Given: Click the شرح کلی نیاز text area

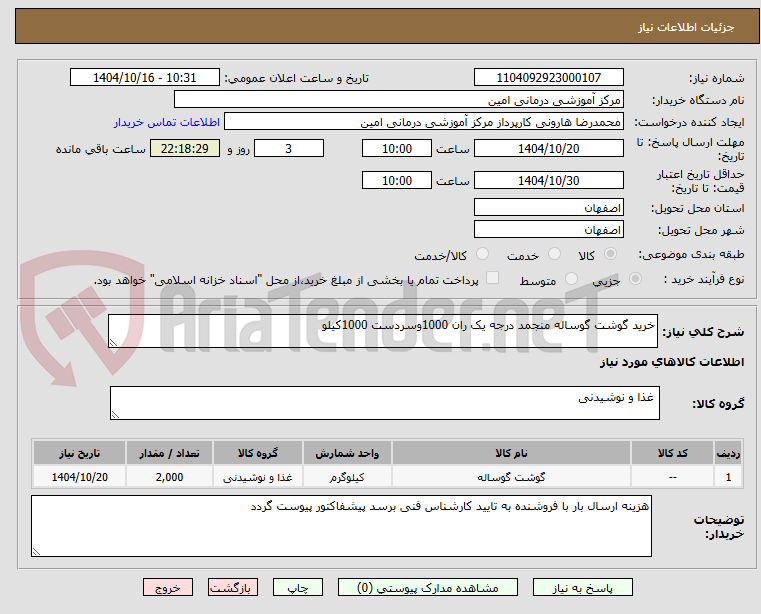Looking at the screenshot, I should (383, 331).
